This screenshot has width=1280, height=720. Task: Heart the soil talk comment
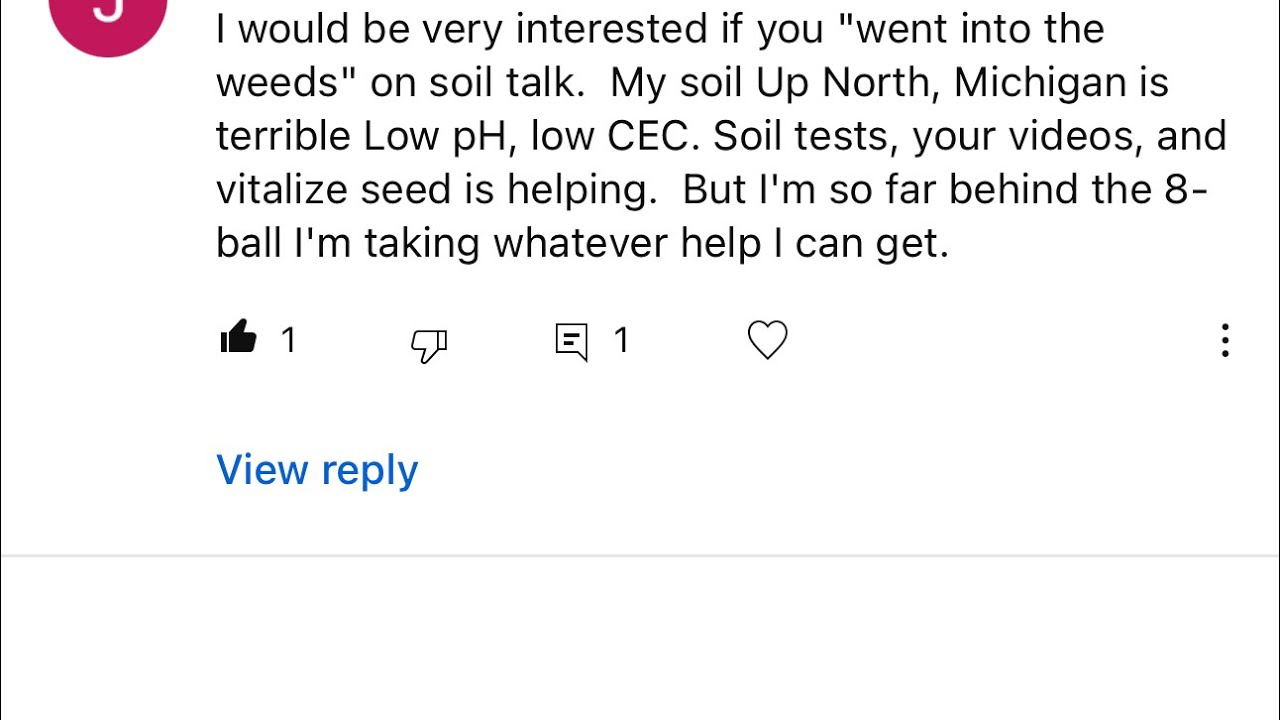pyautogui.click(x=768, y=341)
